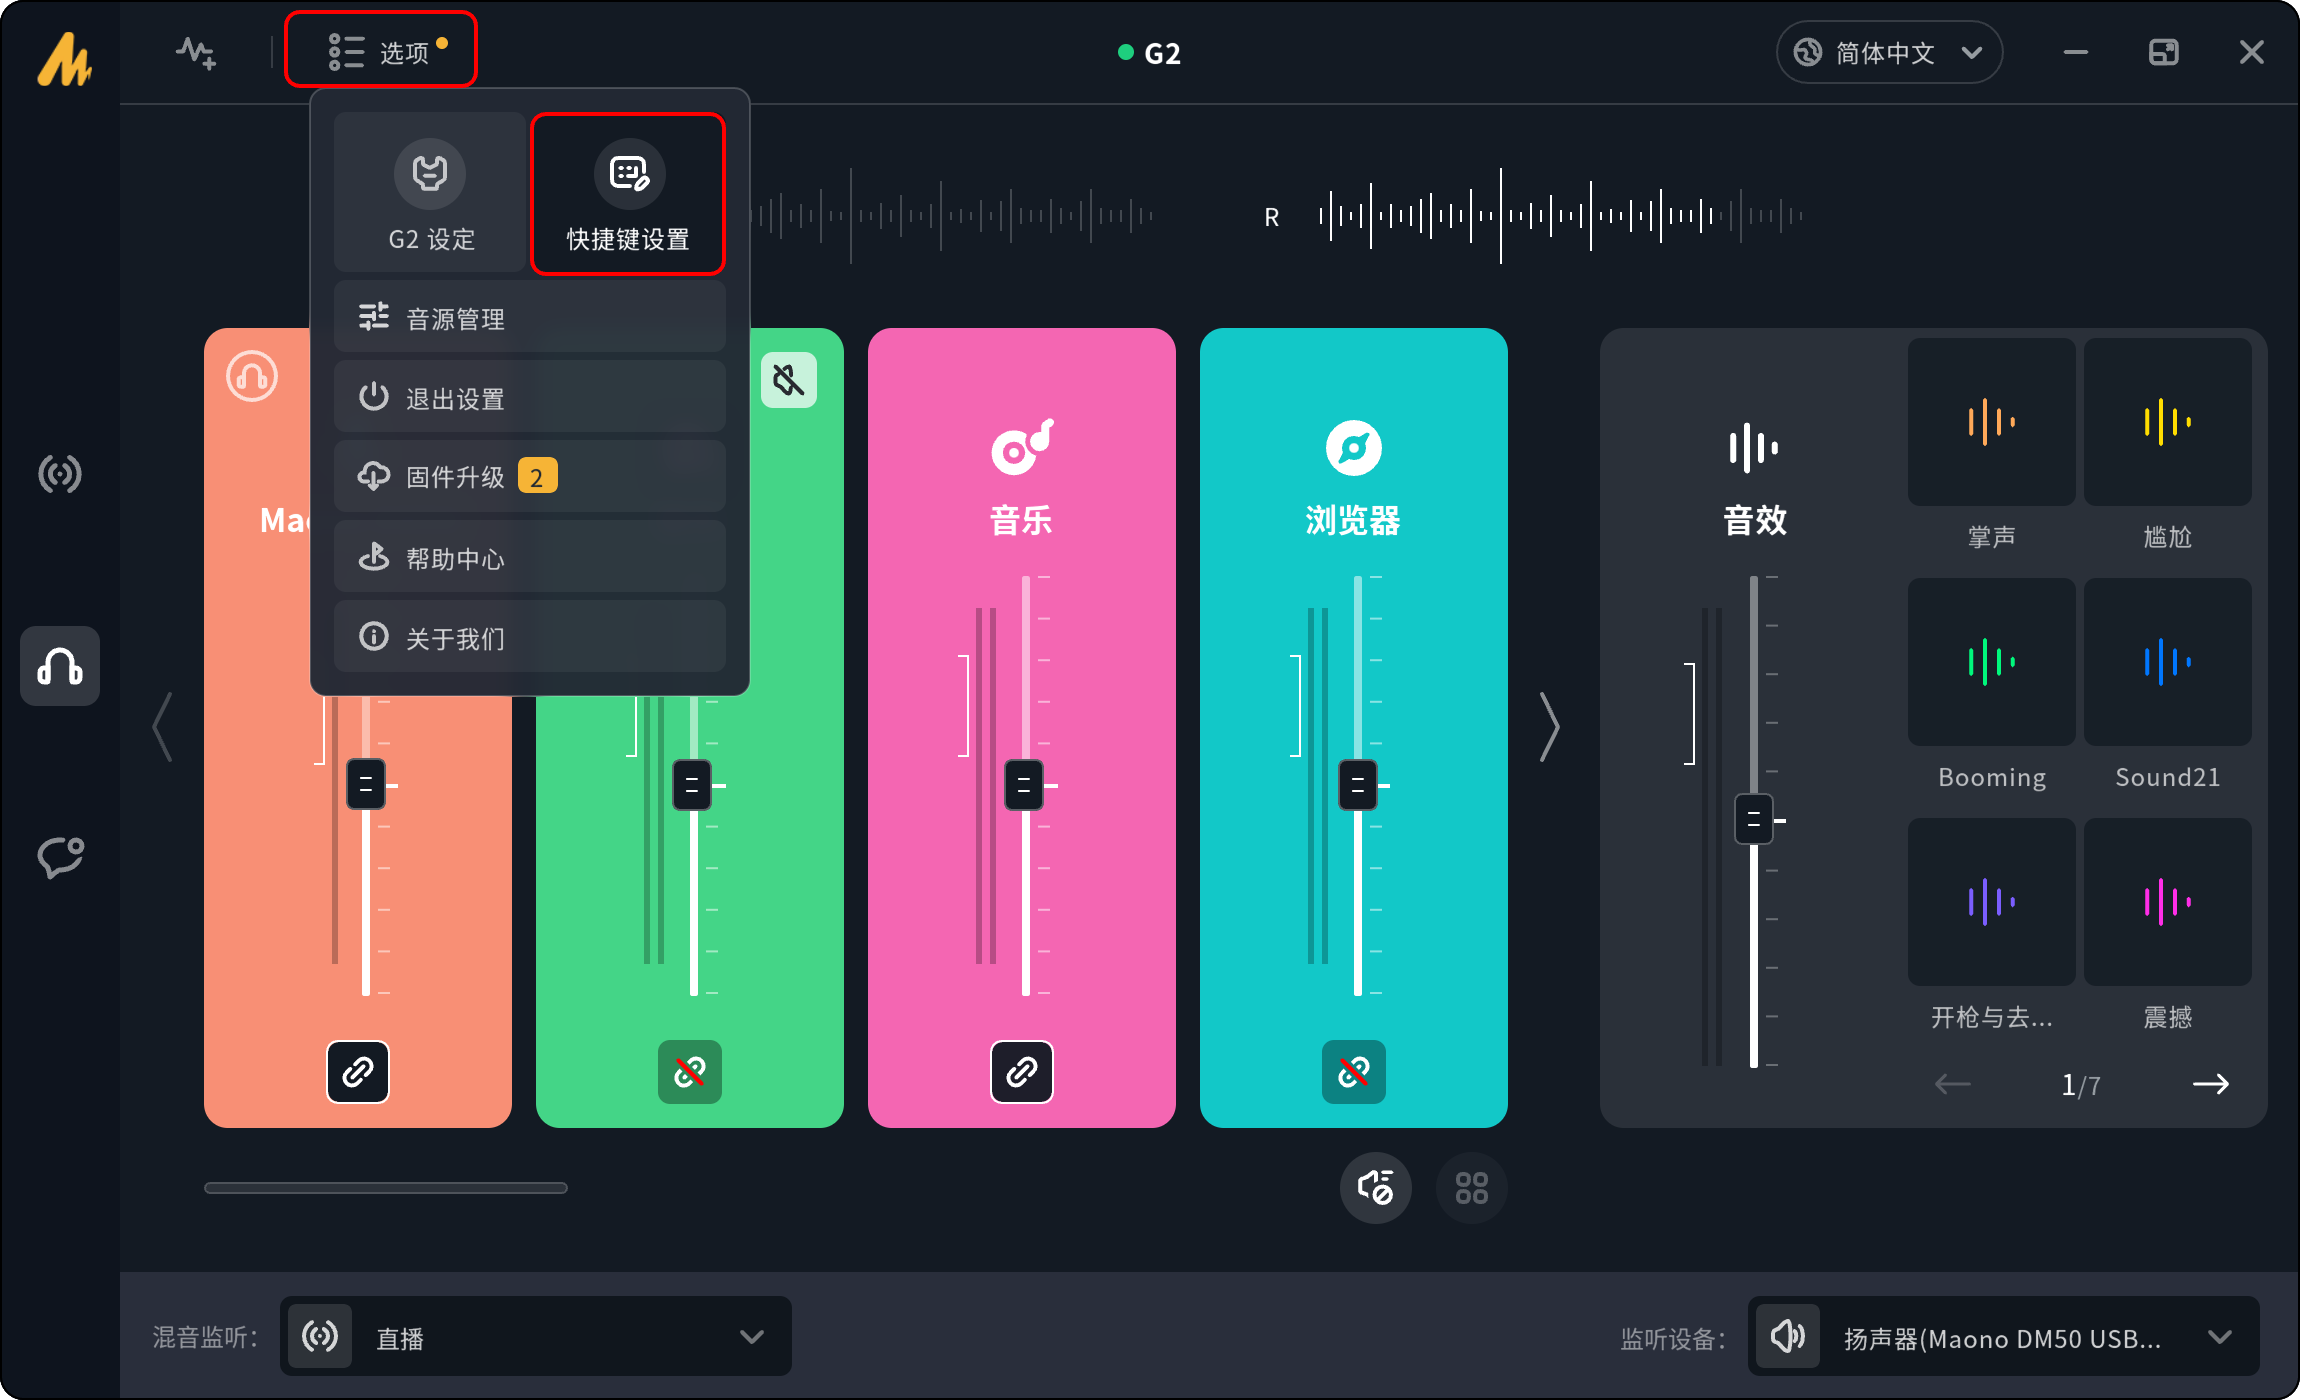The width and height of the screenshot is (2300, 1400).
Task: Open the 混音监听 直播 dropdown
Action: coord(536,1337)
